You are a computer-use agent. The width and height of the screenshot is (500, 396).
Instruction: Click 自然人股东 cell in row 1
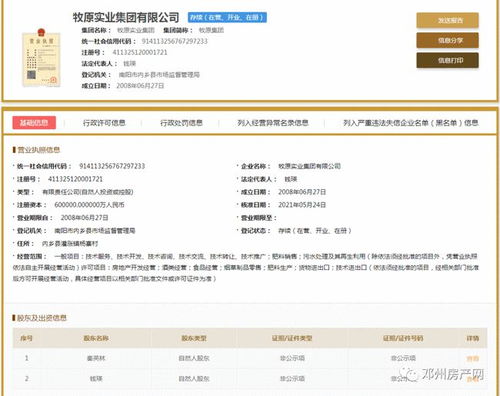[194, 358]
